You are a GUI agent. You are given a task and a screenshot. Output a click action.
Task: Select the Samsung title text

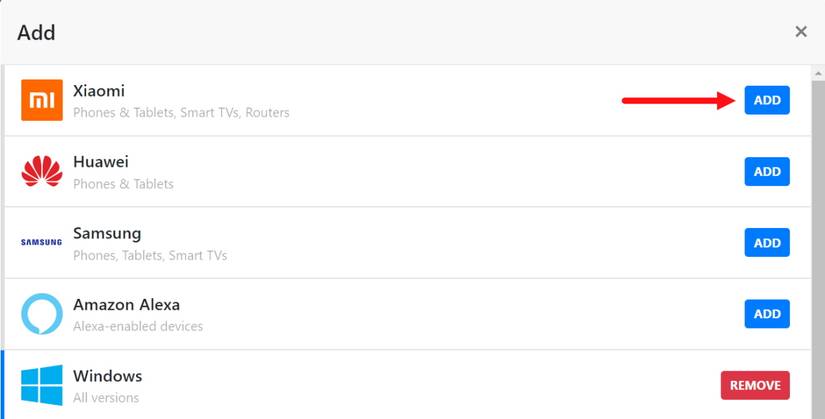(107, 233)
